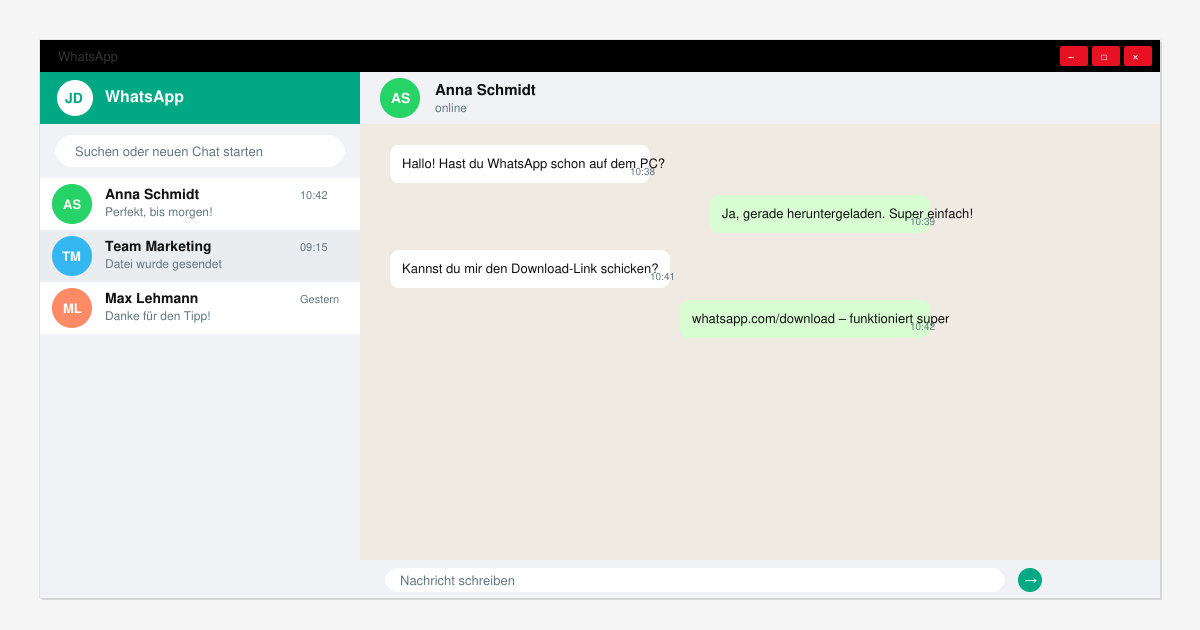Click the online status text
Viewport: 1200px width, 630px height.
451,108
